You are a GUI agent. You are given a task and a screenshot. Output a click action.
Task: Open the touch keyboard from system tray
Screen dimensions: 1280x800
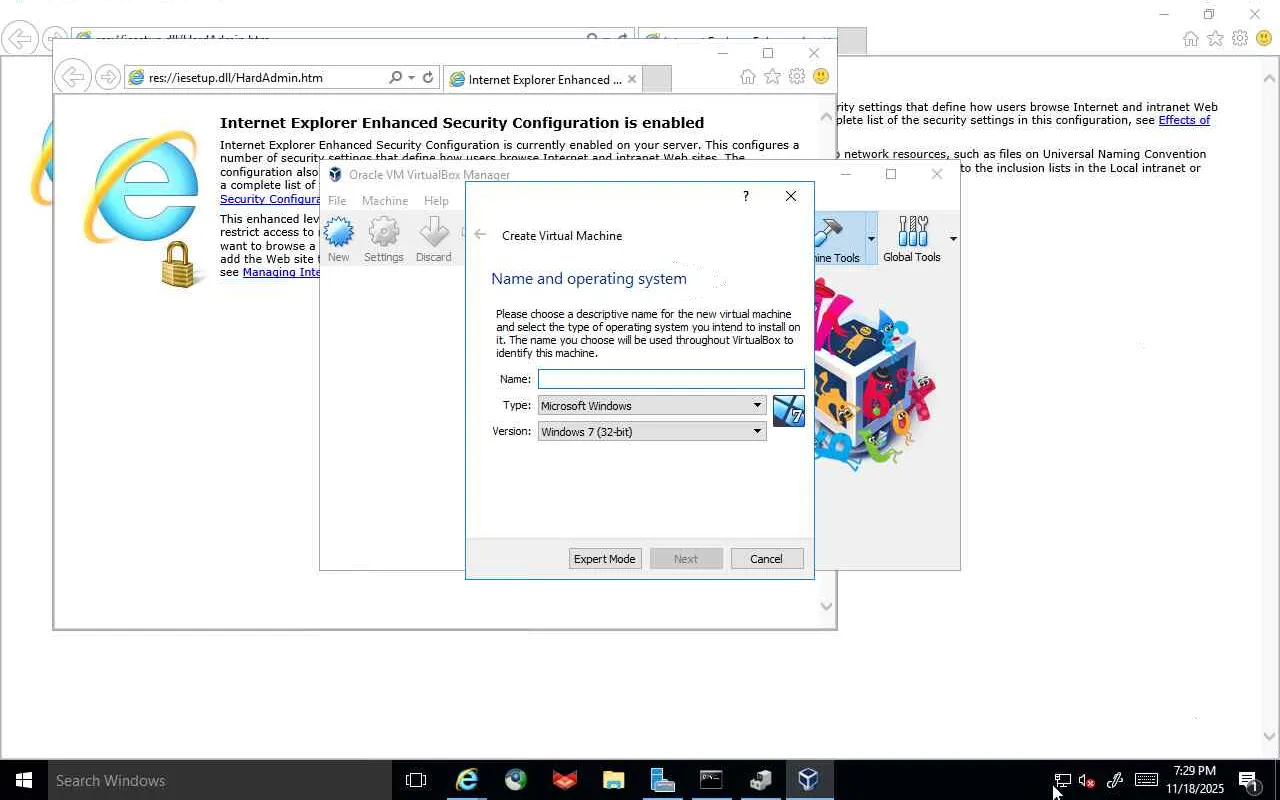point(1146,781)
